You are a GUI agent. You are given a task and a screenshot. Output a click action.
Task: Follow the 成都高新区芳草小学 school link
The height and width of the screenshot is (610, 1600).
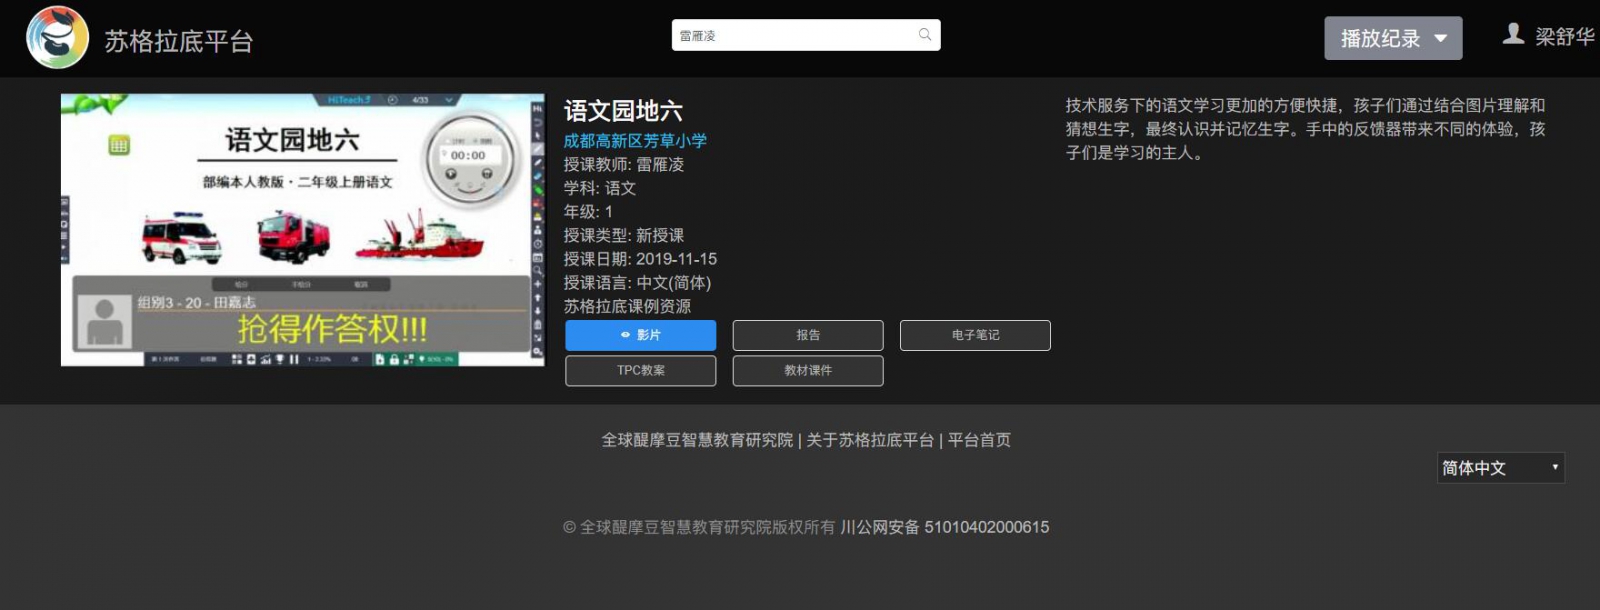(x=635, y=141)
